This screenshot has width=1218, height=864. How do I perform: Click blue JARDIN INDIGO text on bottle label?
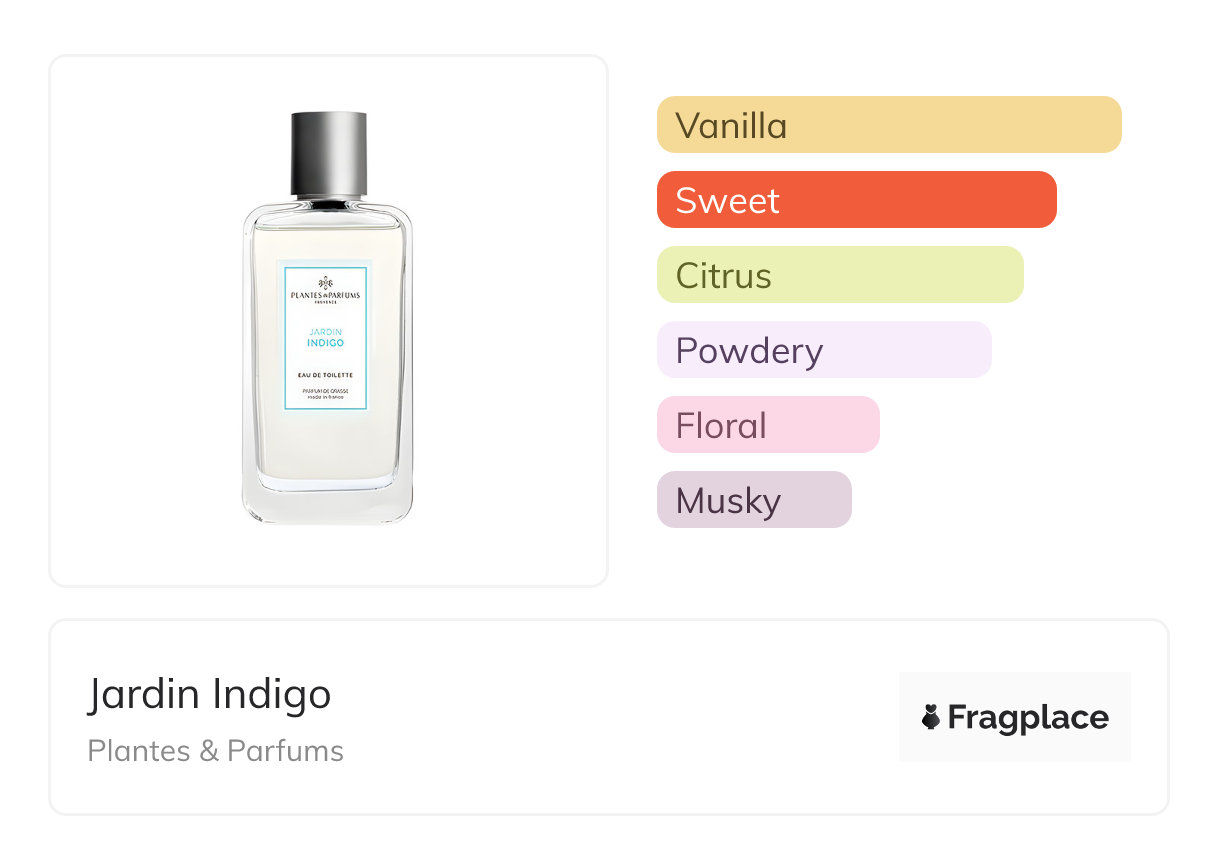click(325, 337)
